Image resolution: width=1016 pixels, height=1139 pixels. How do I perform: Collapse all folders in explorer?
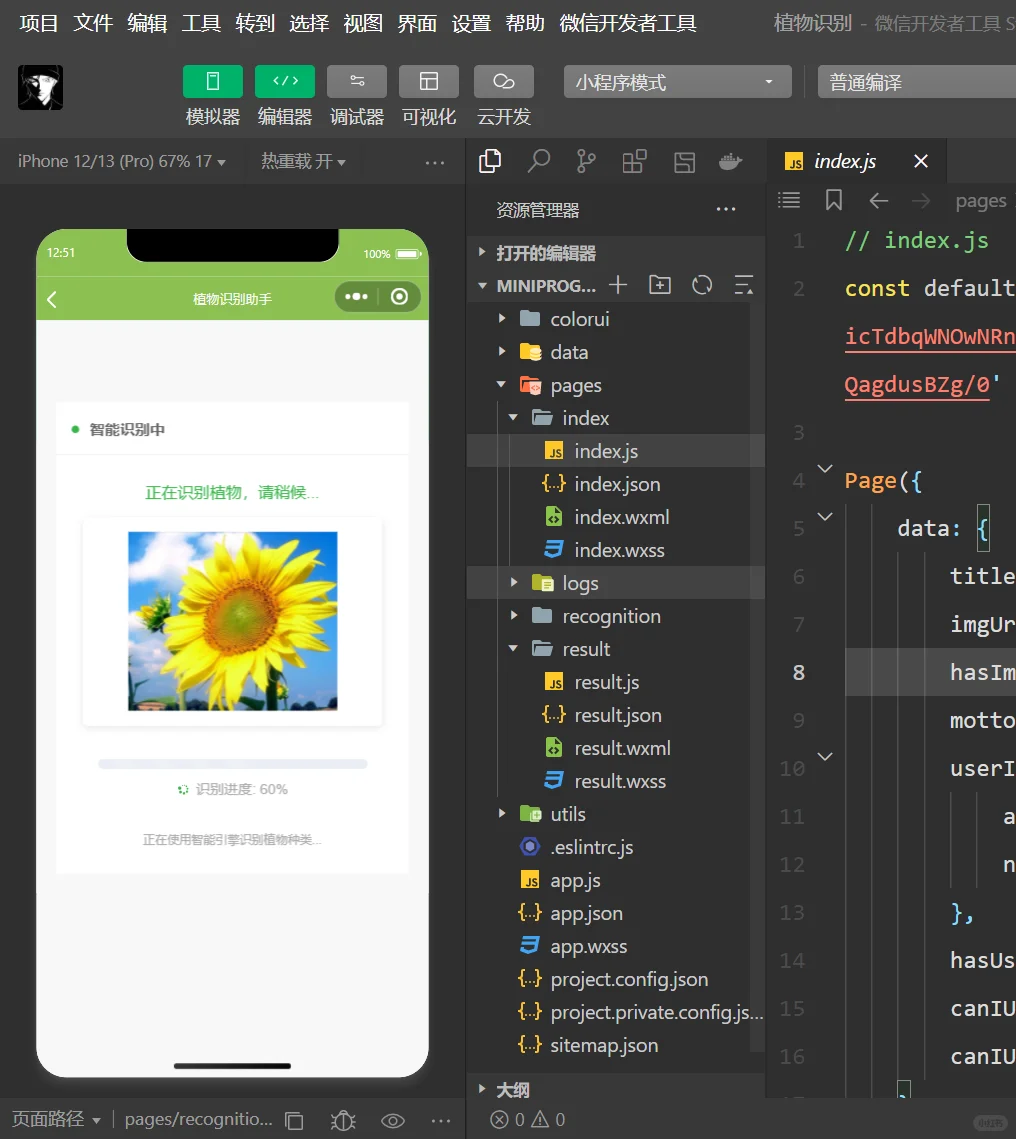click(744, 285)
